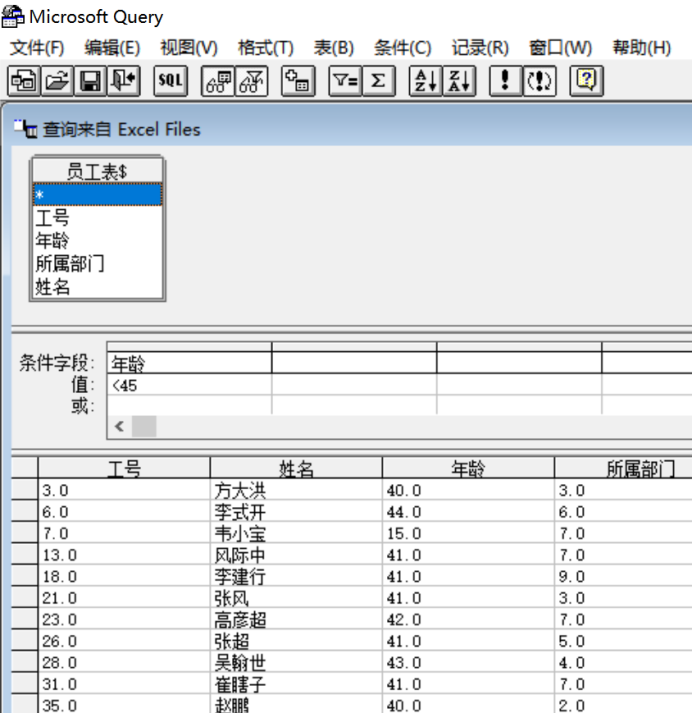Click the name cell 崔瞎子
Screen dimensions: 693x713
pos(296,684)
